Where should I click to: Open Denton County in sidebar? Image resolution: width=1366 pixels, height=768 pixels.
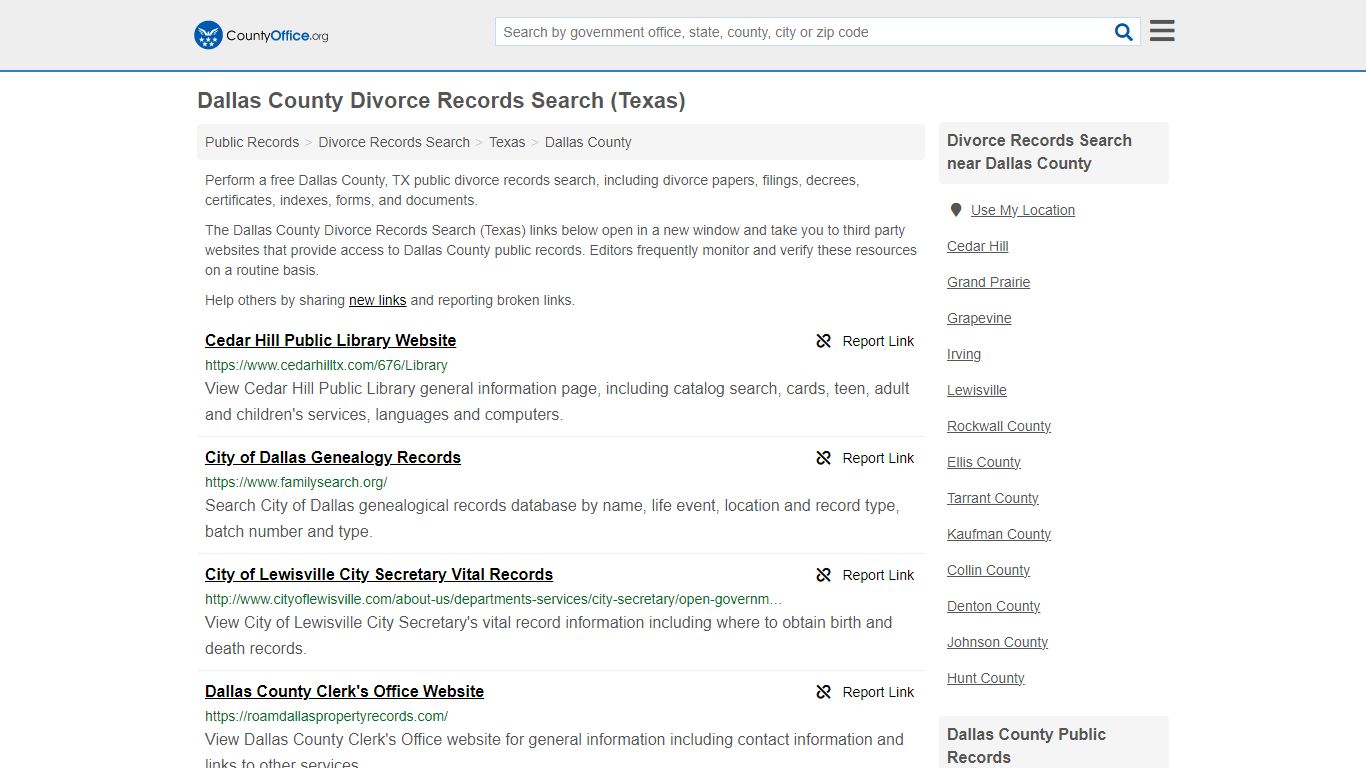(993, 606)
